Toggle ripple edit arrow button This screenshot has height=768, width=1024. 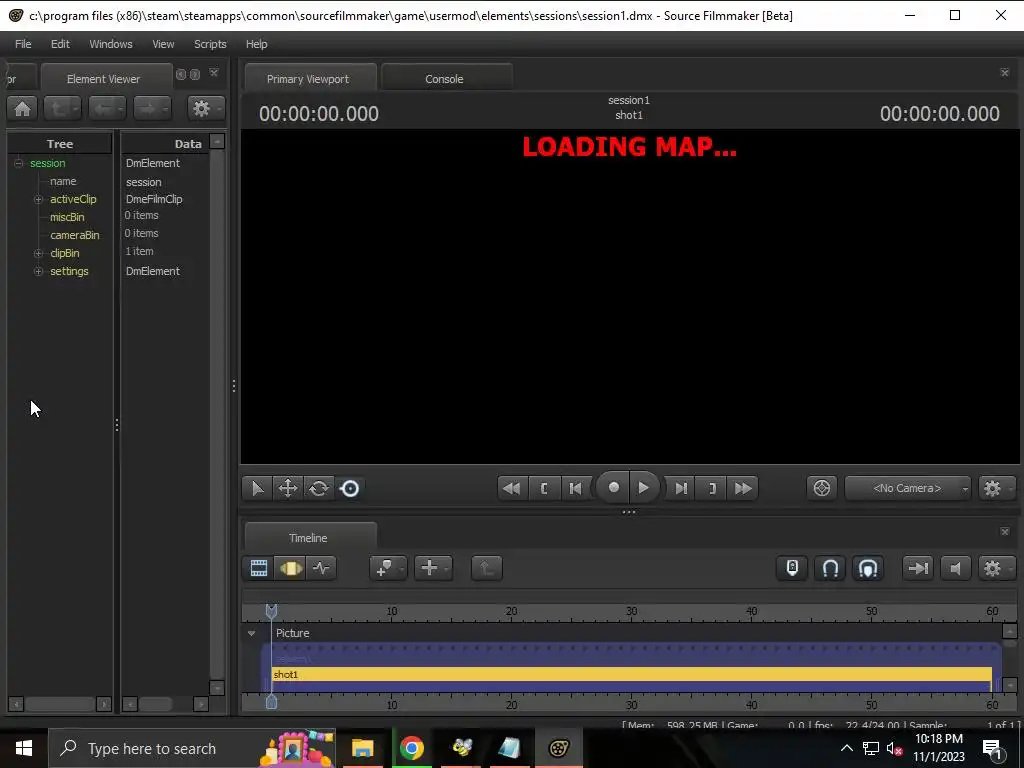tap(918, 568)
